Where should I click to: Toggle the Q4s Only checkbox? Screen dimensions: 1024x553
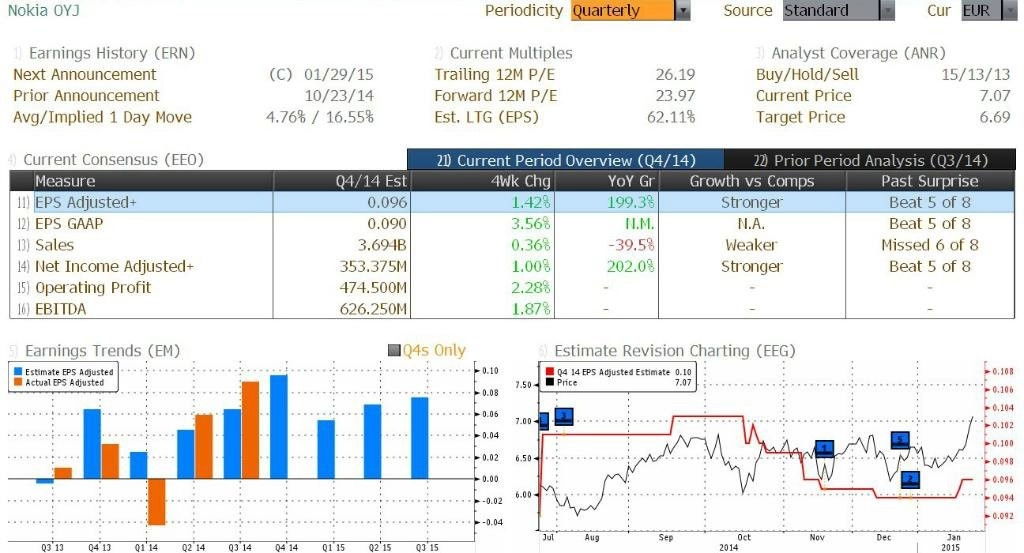[394, 351]
